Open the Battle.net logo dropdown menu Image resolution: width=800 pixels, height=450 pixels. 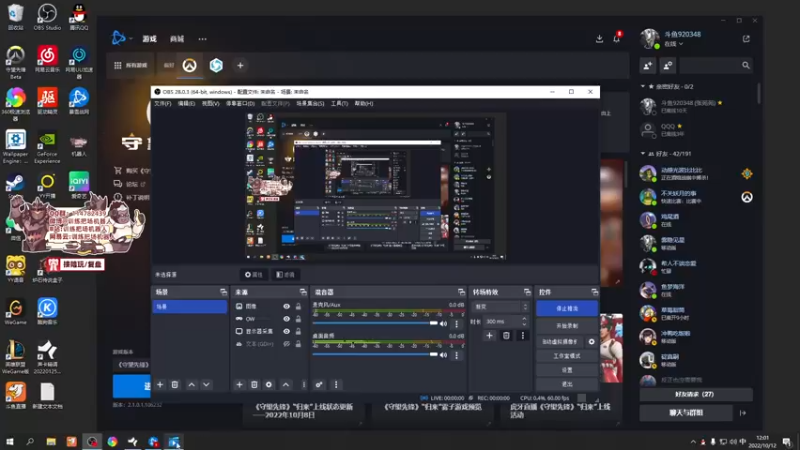121,38
